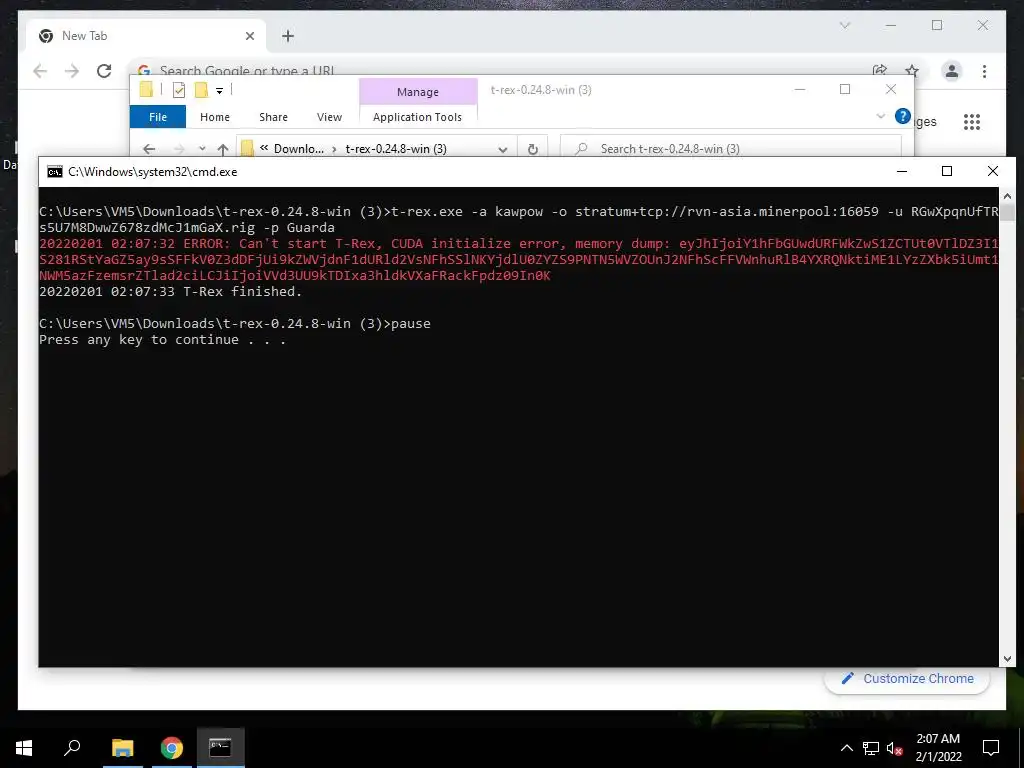The image size is (1024, 768).
Task: Go back in Chrome browser
Action: [40, 71]
